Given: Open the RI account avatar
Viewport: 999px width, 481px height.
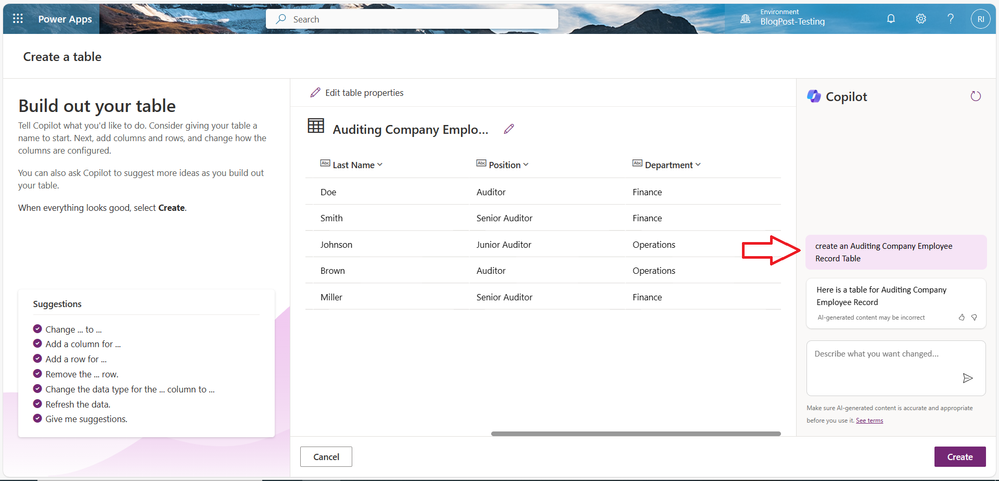Looking at the screenshot, I should [x=980, y=19].
